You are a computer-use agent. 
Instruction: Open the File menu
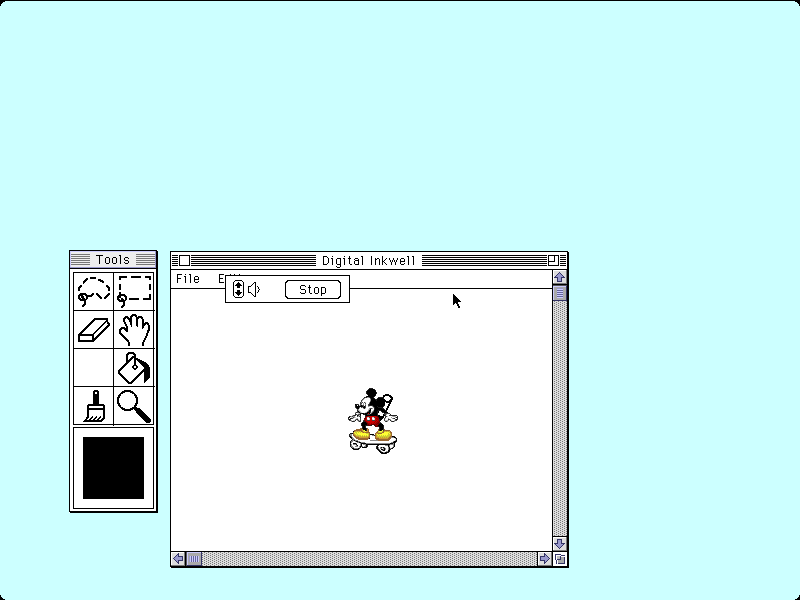[187, 279]
